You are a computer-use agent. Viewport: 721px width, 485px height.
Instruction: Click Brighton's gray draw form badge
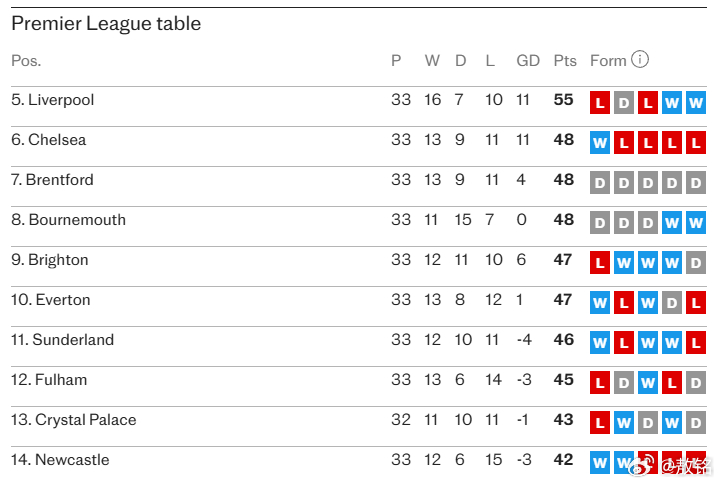(x=696, y=263)
